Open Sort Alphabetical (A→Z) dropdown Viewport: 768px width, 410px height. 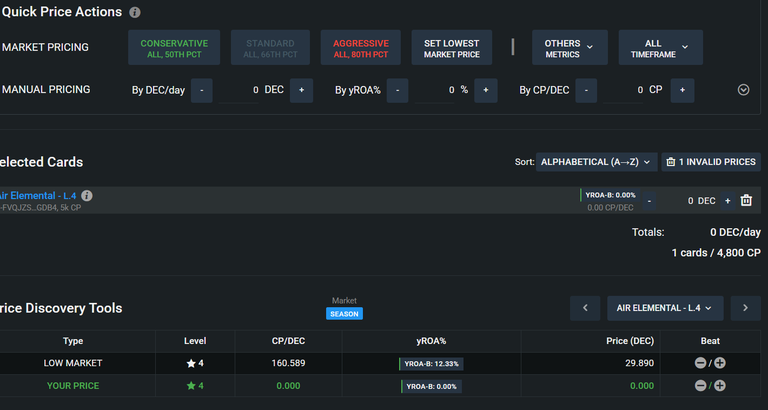596,162
